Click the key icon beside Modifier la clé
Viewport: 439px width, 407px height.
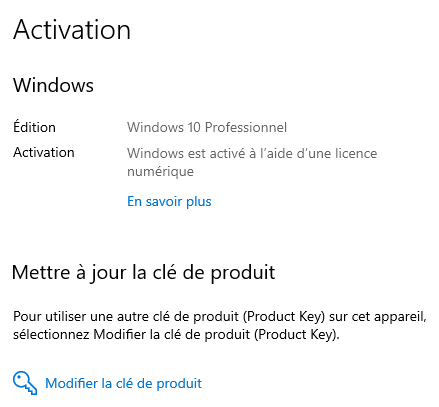coord(25,383)
